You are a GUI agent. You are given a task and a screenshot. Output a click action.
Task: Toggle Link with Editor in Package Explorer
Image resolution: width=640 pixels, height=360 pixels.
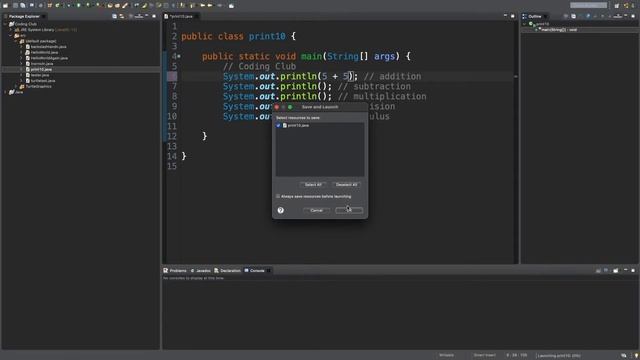coord(122,16)
